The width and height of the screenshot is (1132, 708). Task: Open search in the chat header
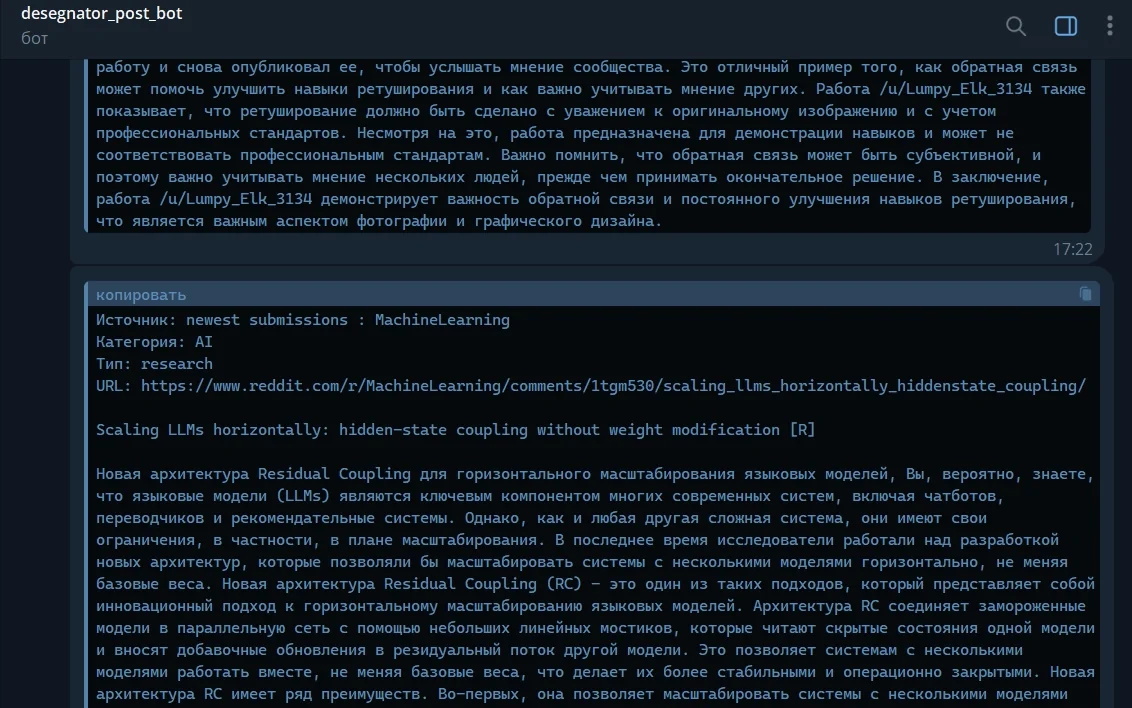[1016, 26]
